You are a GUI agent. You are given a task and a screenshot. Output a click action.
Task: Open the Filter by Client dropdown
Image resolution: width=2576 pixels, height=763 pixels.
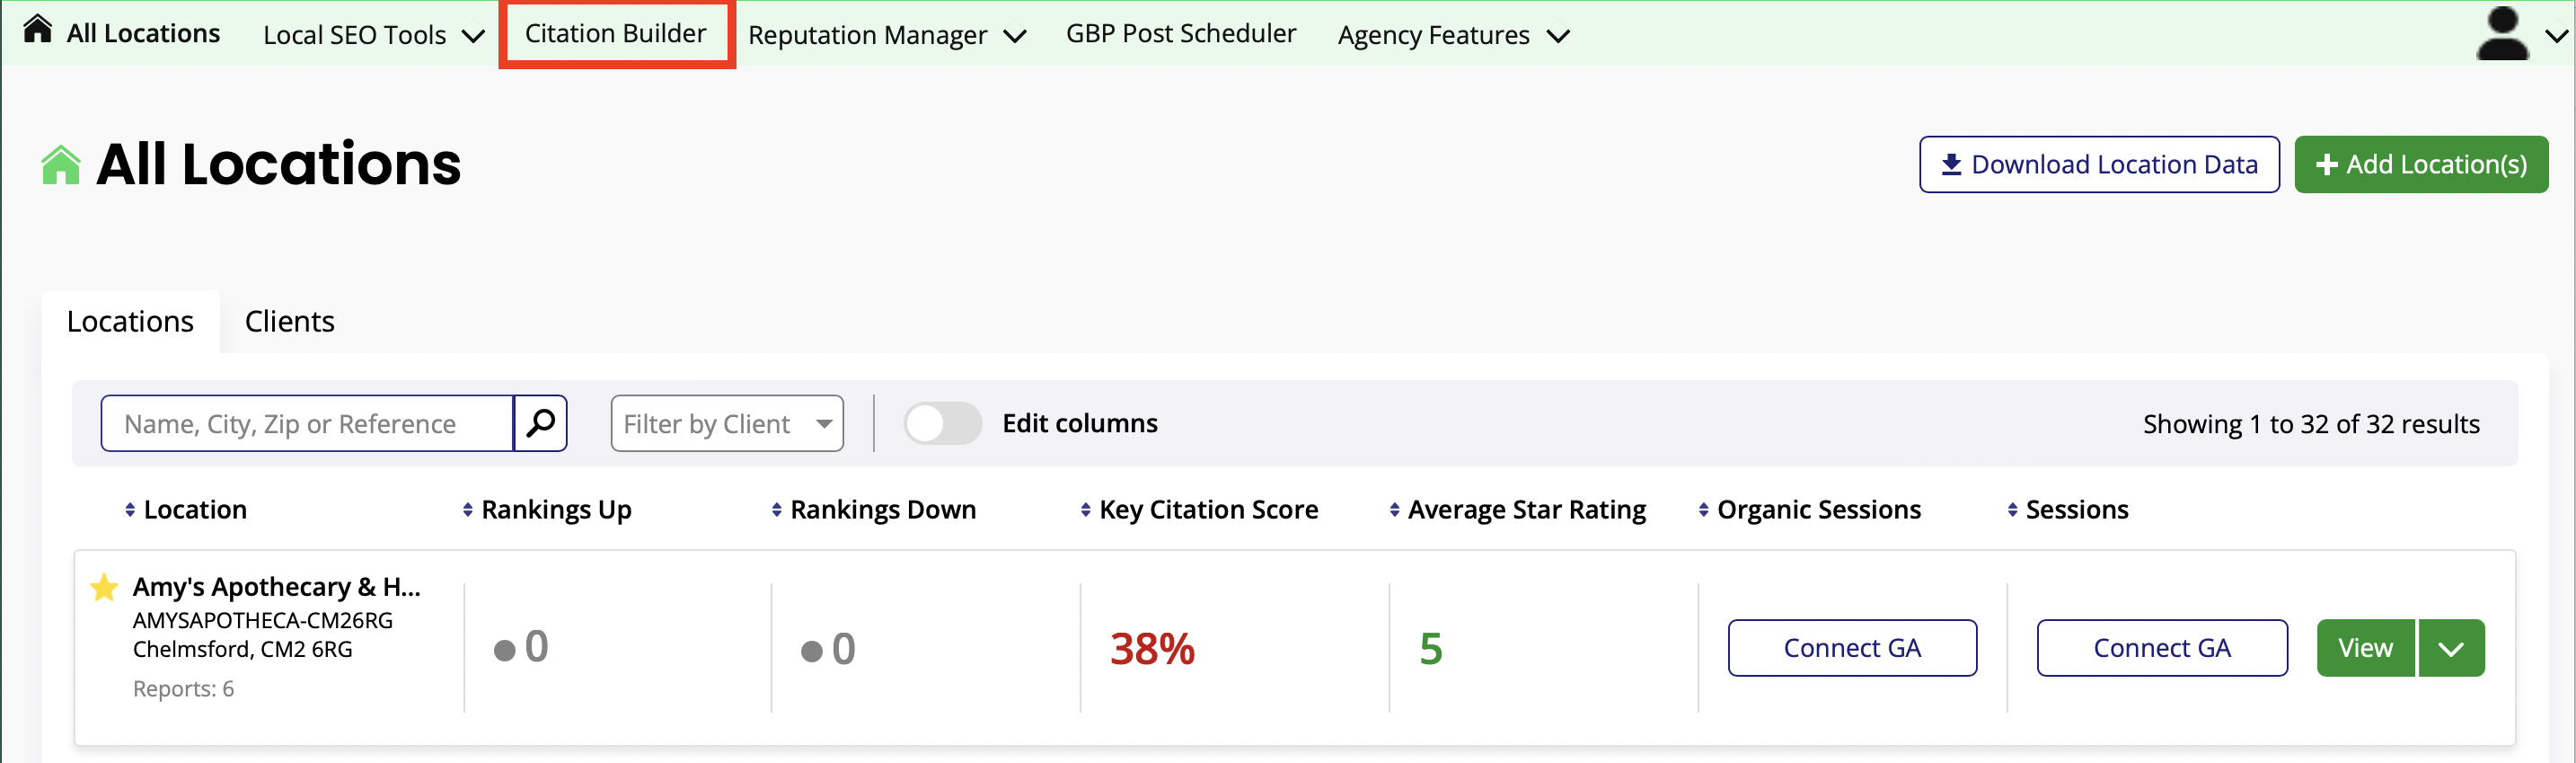click(727, 424)
